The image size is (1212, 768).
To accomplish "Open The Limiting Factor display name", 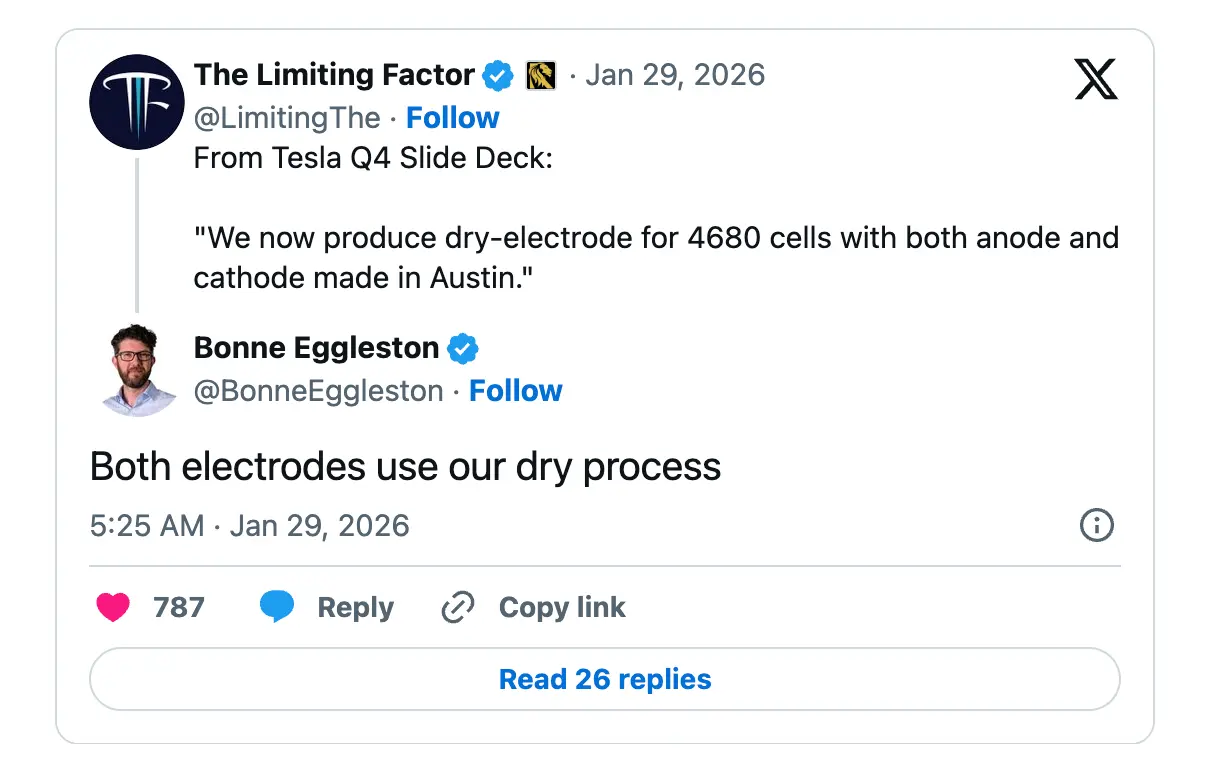I will 334,75.
